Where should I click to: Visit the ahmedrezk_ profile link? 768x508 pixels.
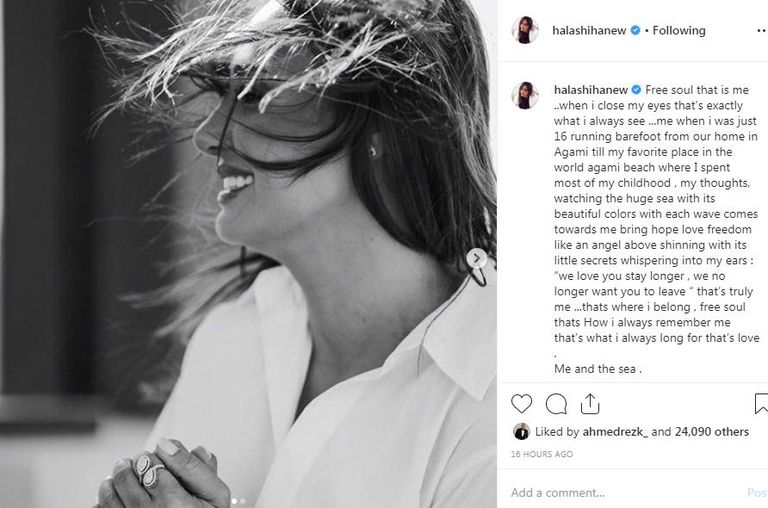tap(615, 432)
